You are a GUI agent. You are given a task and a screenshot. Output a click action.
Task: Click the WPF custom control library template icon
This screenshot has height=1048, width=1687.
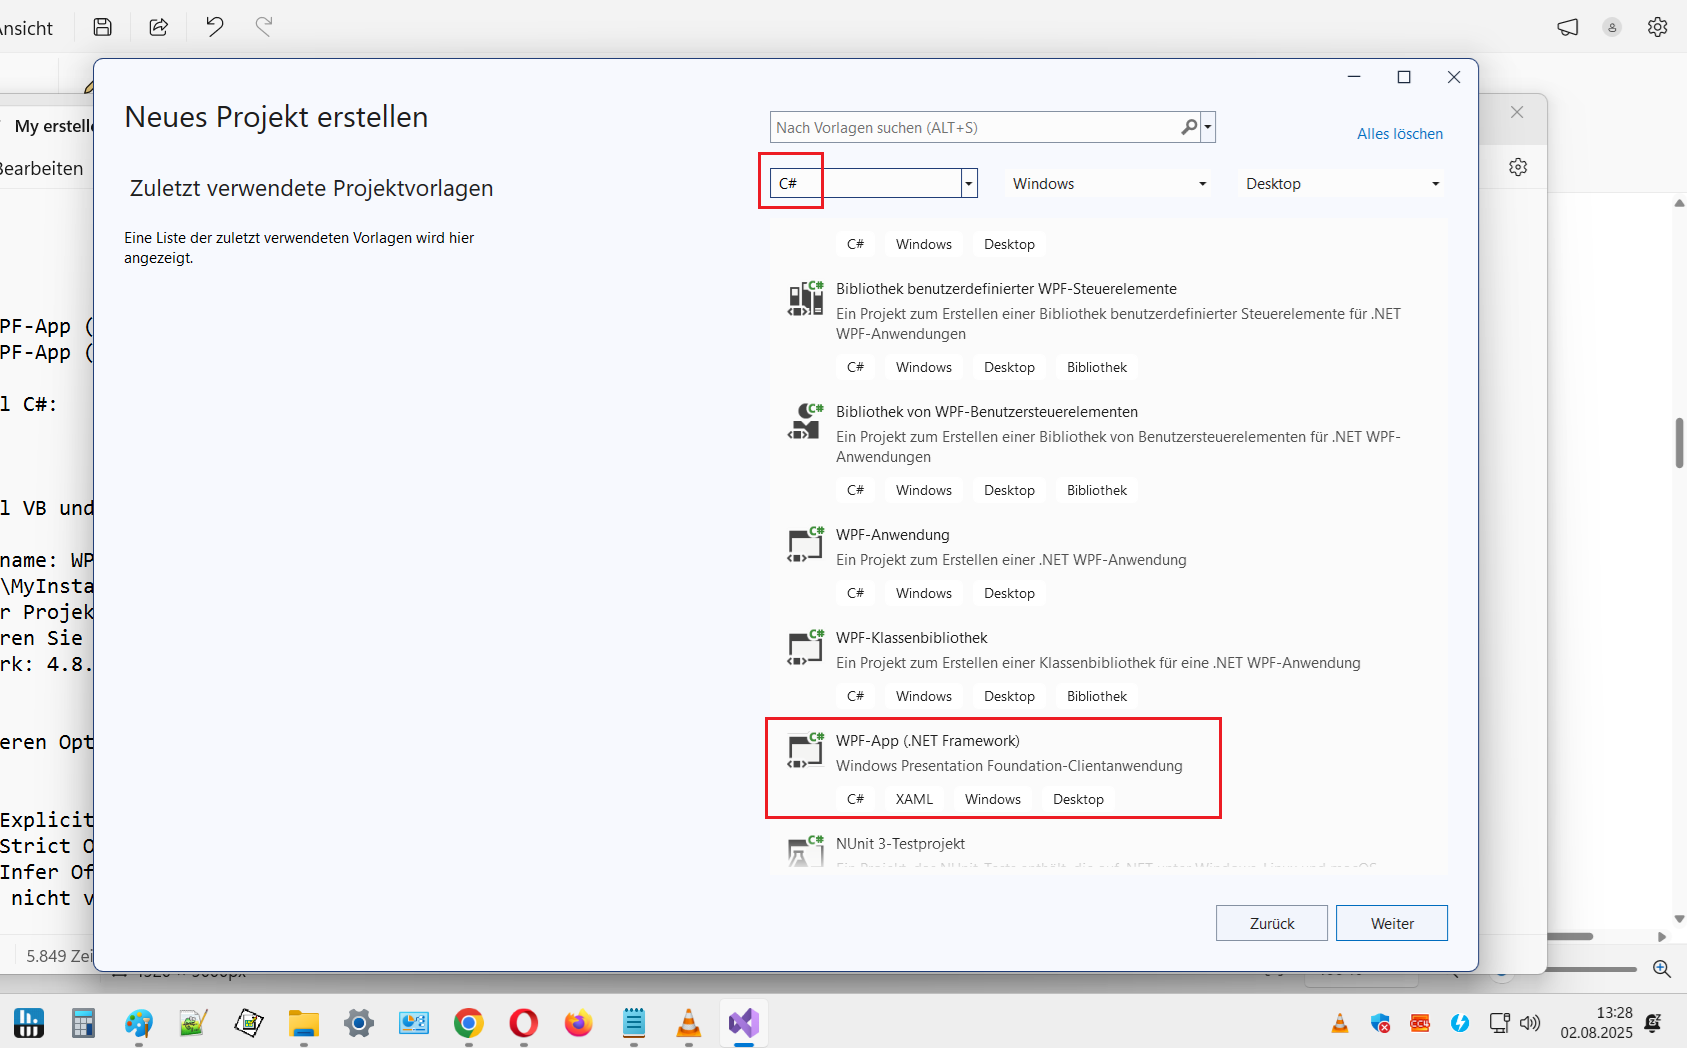click(x=805, y=298)
